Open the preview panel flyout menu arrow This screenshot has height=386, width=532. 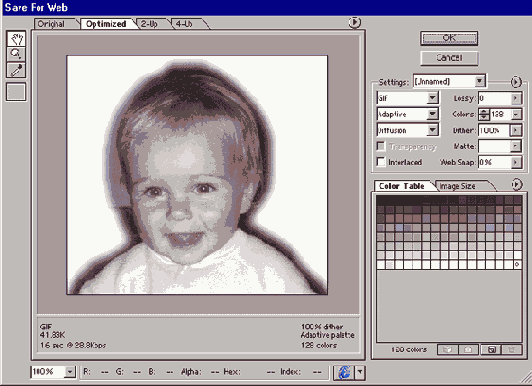354,22
